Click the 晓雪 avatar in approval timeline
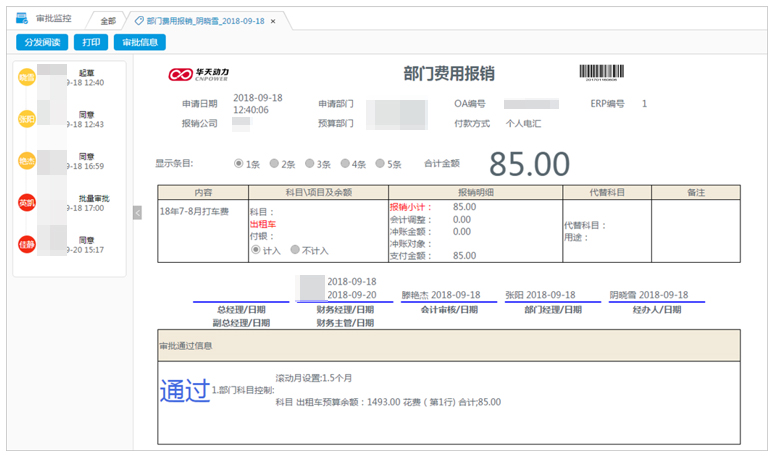773x457 pixels. pos(27,77)
